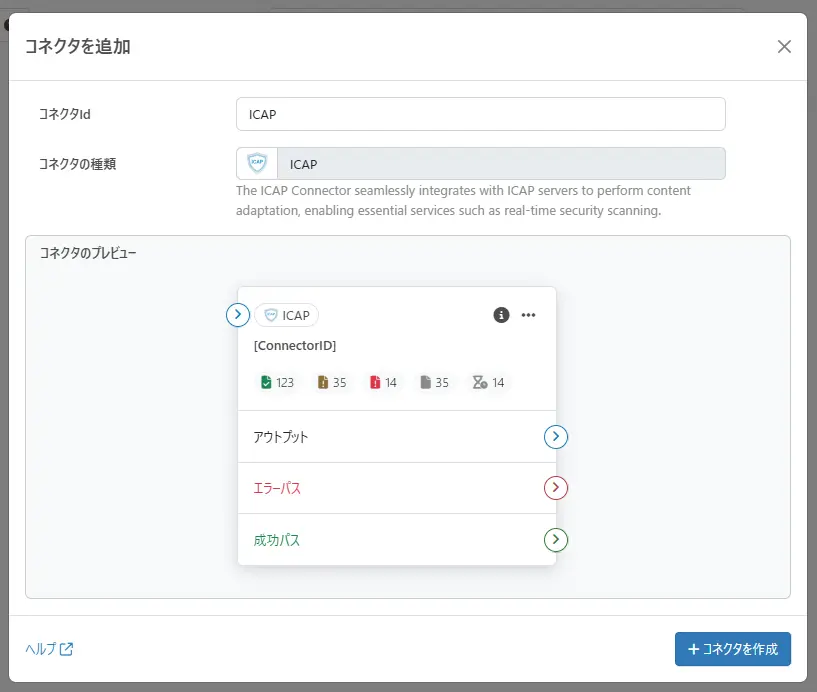Image resolution: width=817 pixels, height=692 pixels.
Task: Click the green success count document icon
Action: (268, 382)
